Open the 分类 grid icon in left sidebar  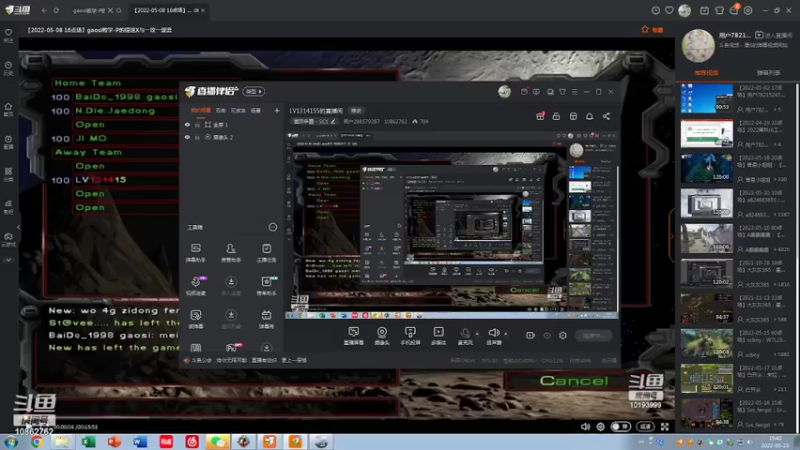(8, 171)
